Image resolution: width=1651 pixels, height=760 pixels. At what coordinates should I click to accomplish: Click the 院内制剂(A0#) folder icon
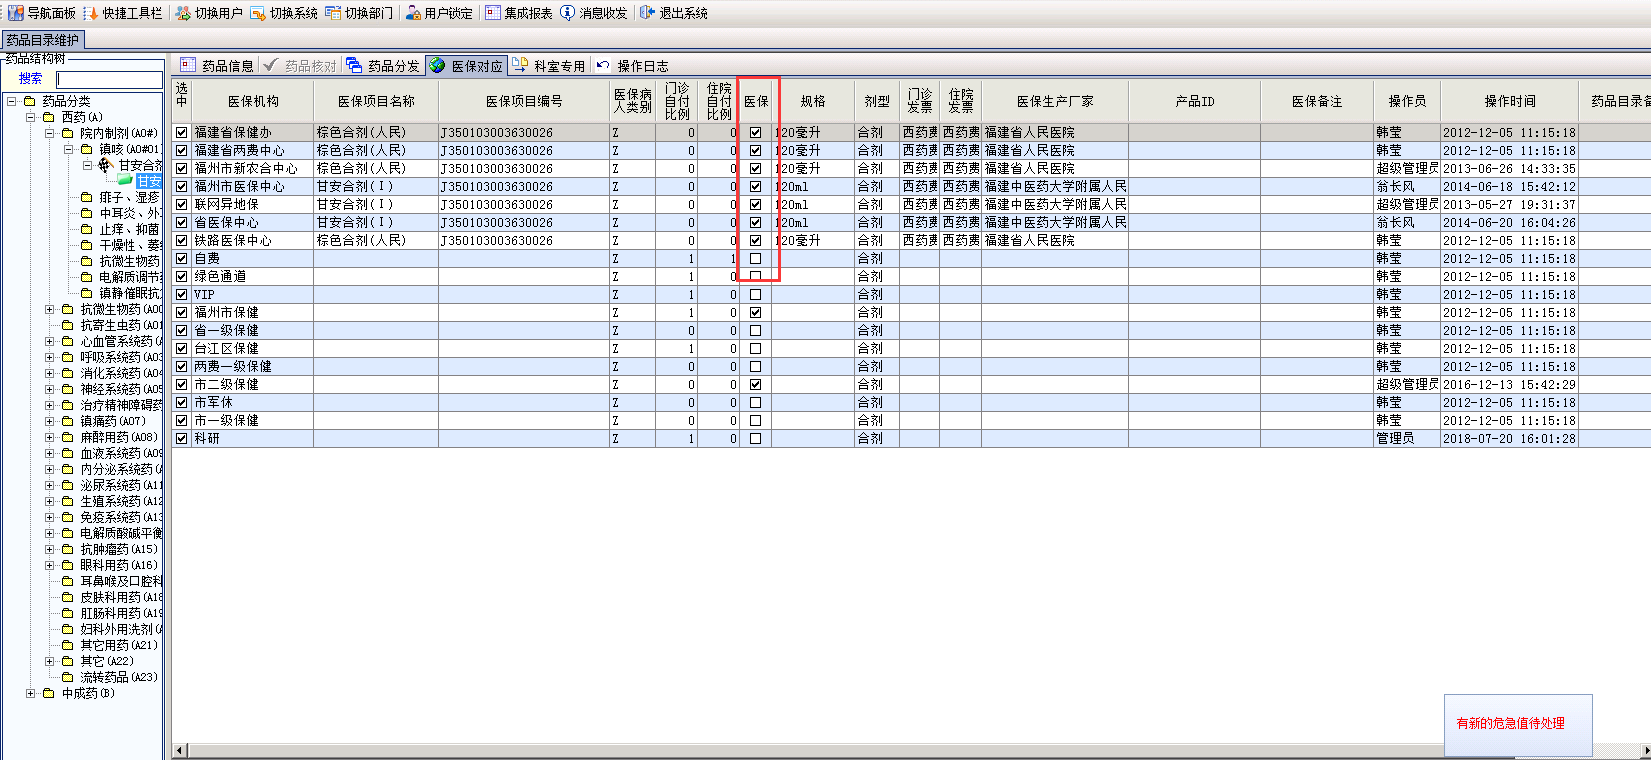(x=68, y=133)
